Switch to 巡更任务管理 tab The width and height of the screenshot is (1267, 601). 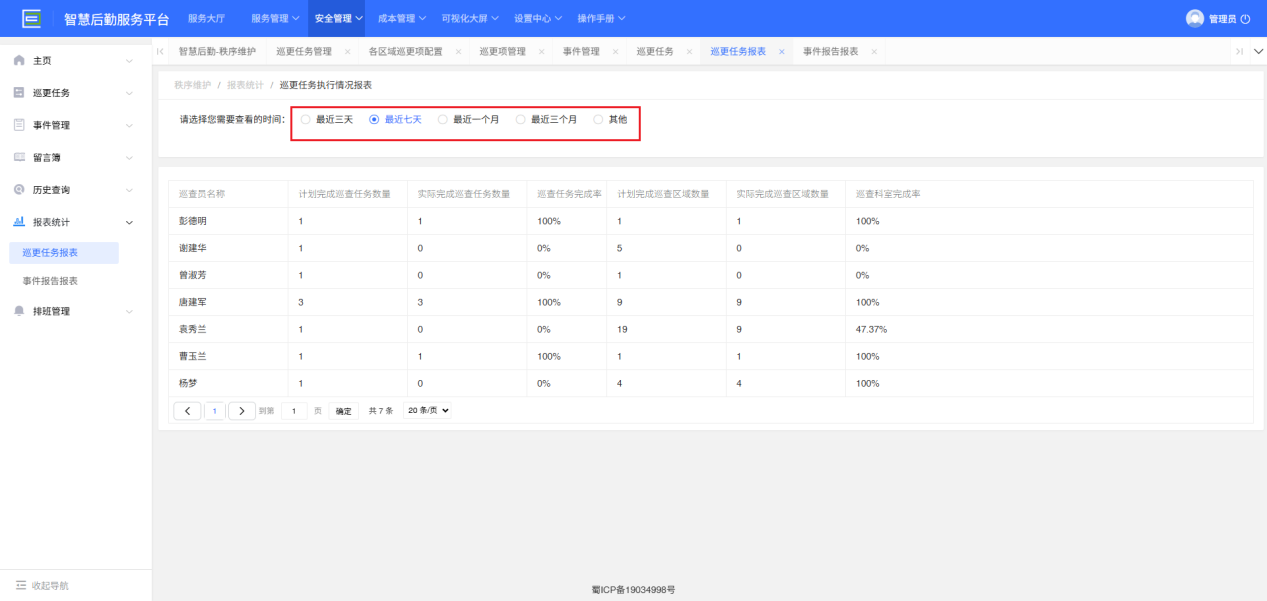click(304, 51)
